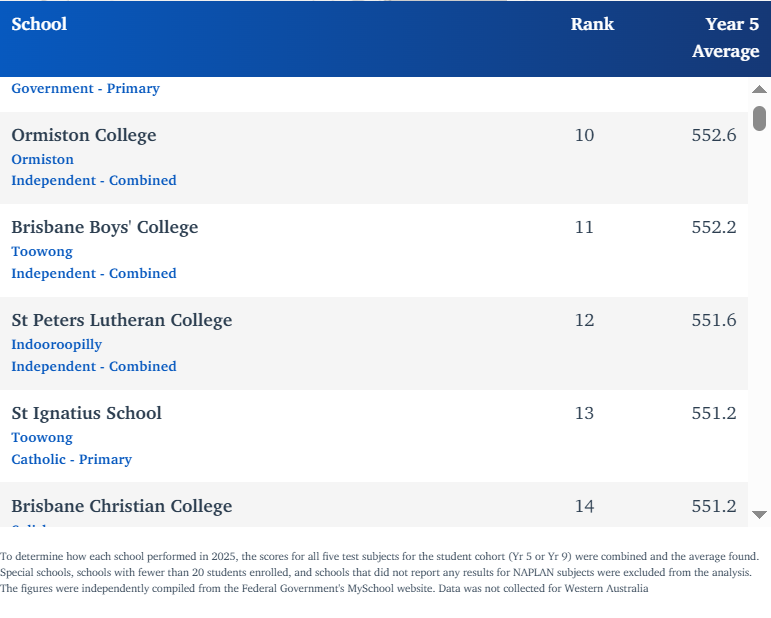Select Independent - Combined under St Peters
The image size is (771, 618).
[x=94, y=367]
